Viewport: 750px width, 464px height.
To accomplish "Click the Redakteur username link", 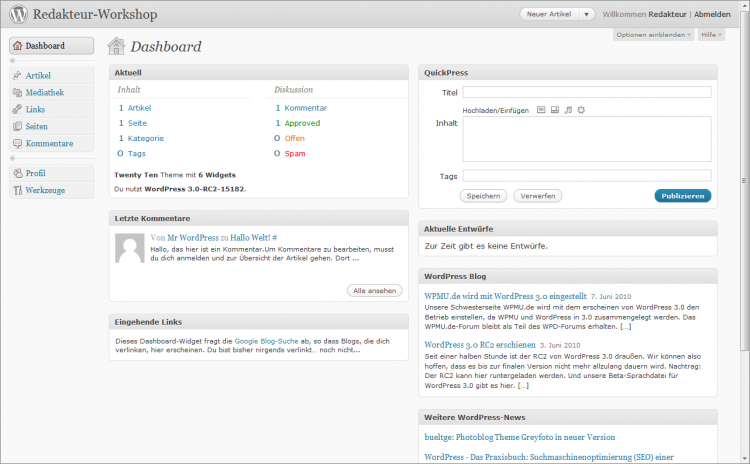I will tap(667, 14).
